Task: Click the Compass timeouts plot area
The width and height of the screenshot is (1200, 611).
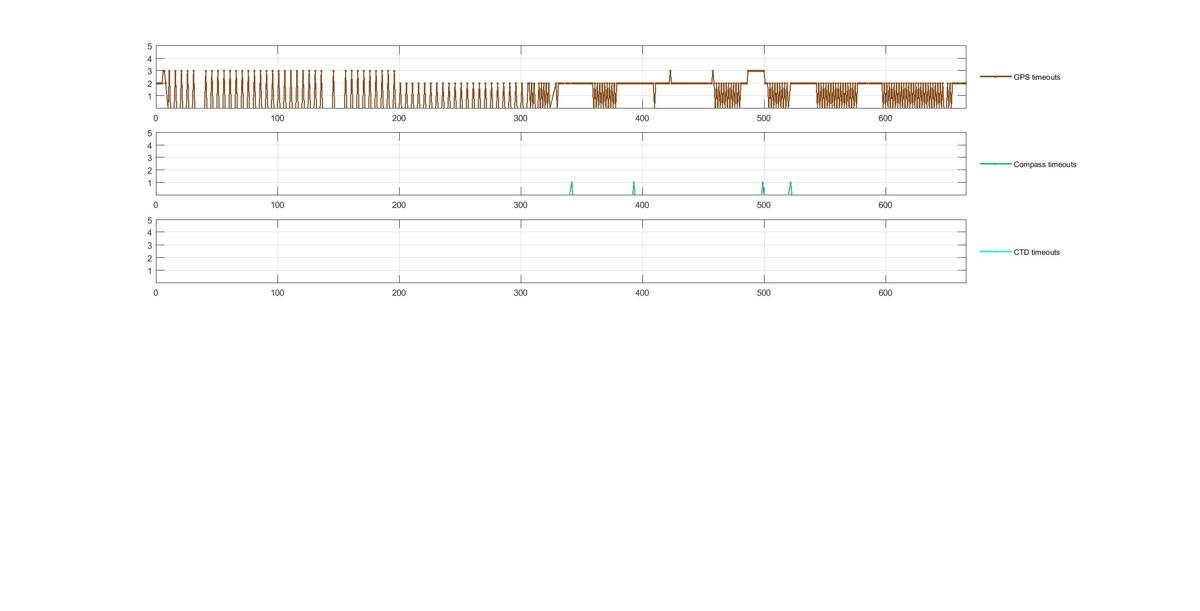Action: point(561,163)
